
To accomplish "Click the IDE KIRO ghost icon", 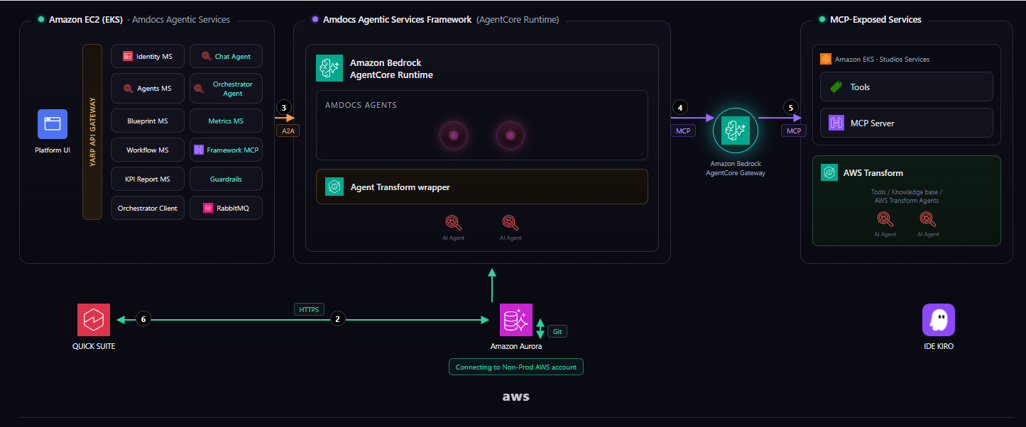I will pyautogui.click(x=938, y=320).
